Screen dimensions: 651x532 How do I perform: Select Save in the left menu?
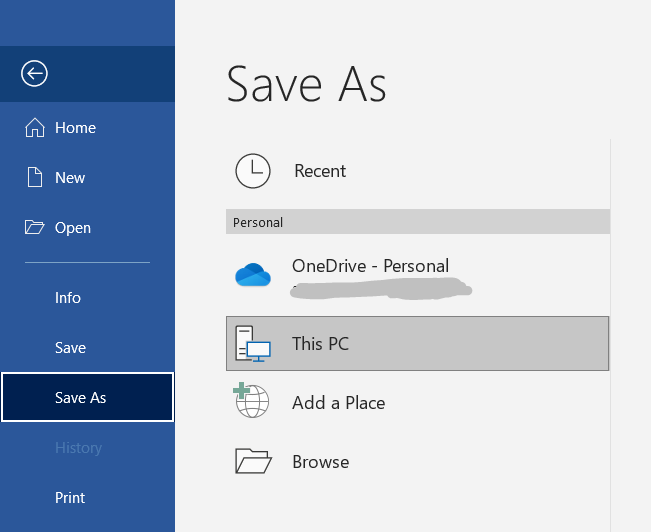click(70, 348)
